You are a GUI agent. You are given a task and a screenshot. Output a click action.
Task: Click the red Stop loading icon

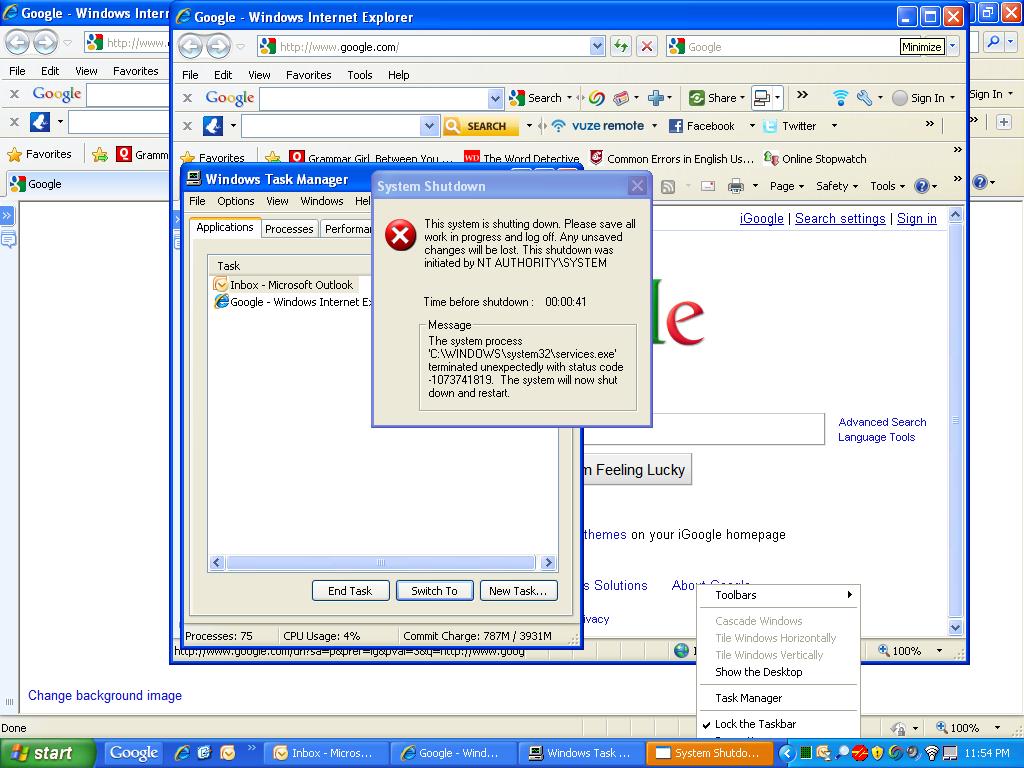[647, 46]
